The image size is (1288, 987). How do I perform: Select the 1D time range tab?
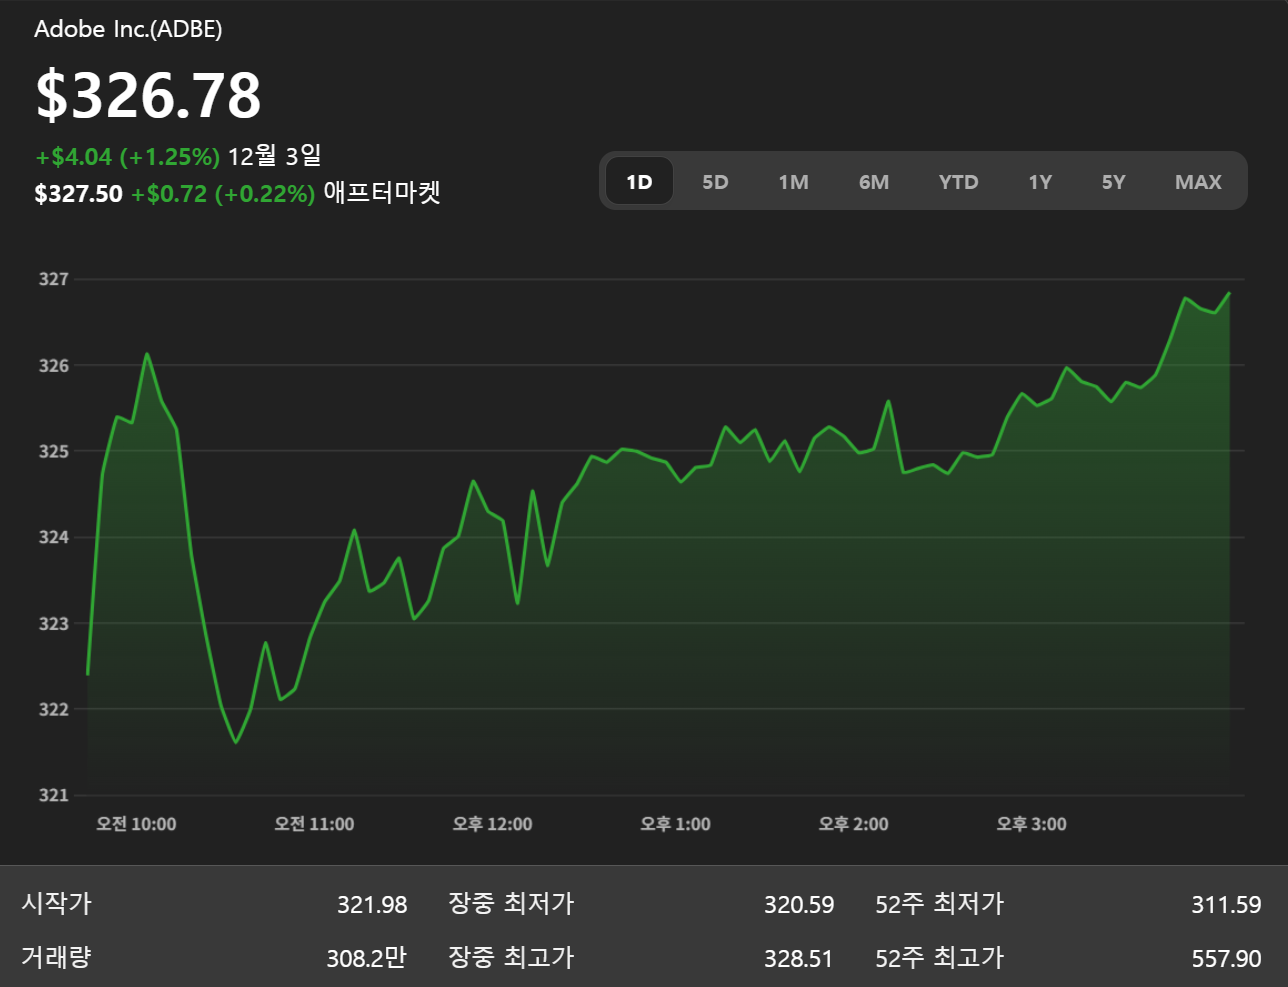click(x=639, y=182)
